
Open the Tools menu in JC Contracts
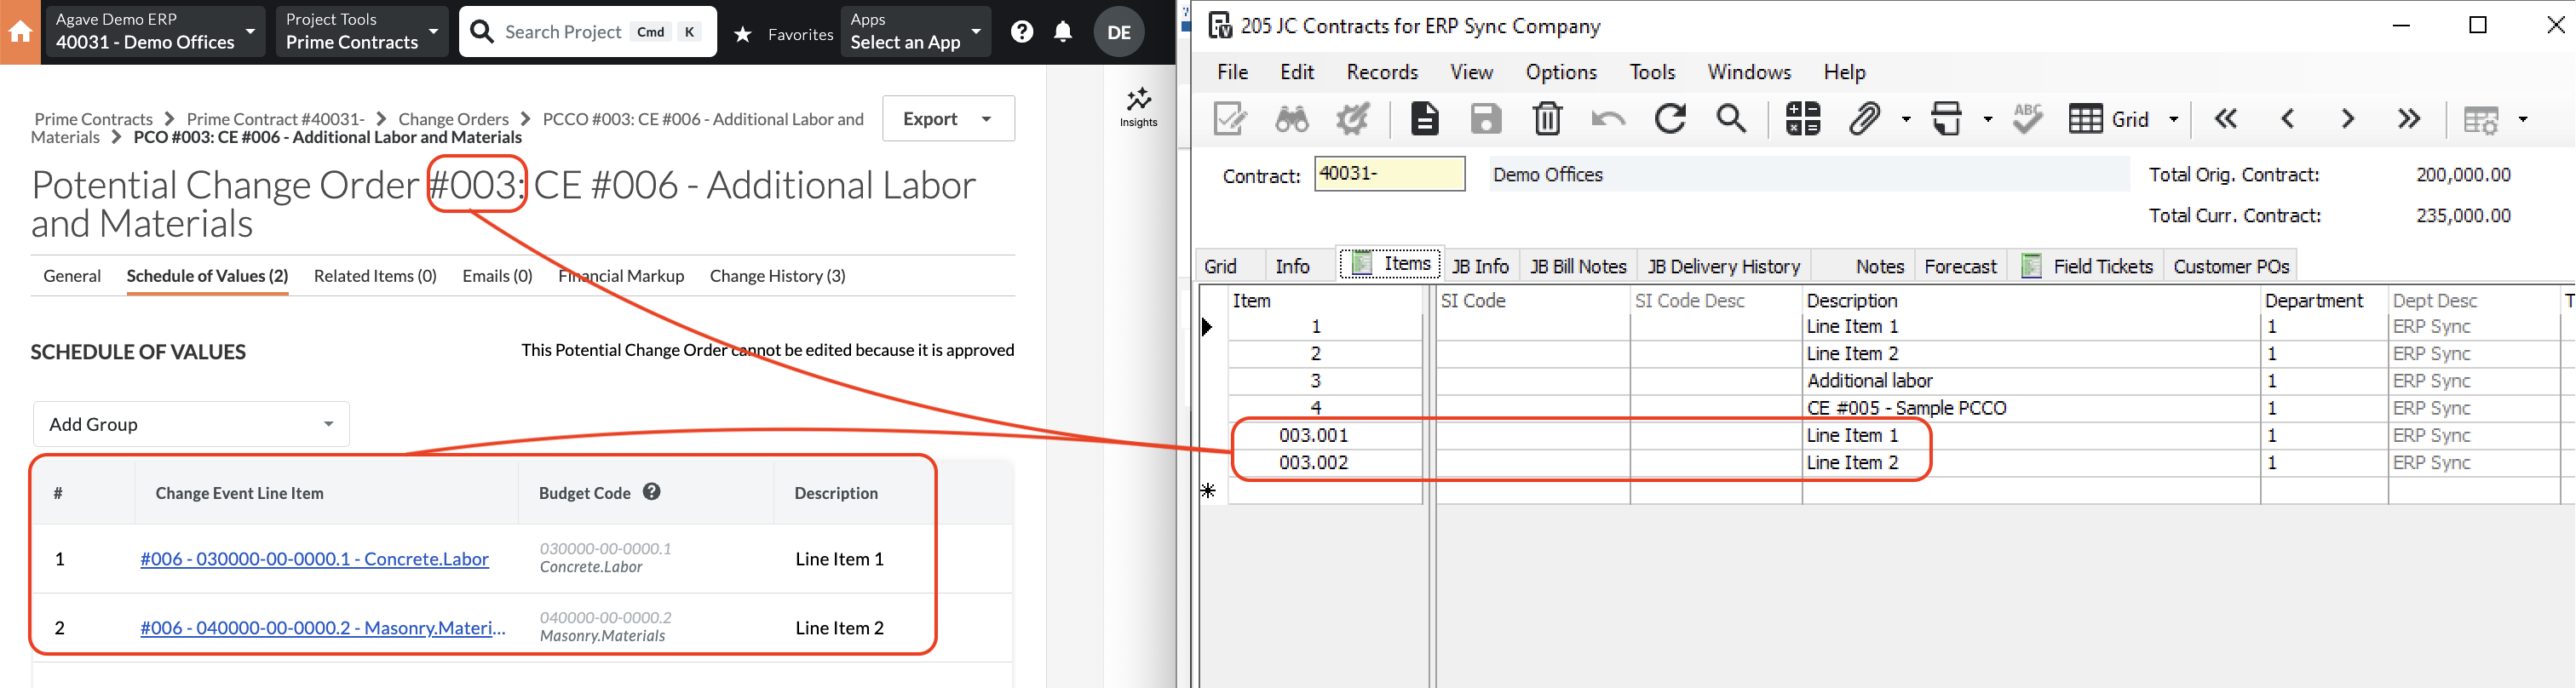pyautogui.click(x=1652, y=72)
